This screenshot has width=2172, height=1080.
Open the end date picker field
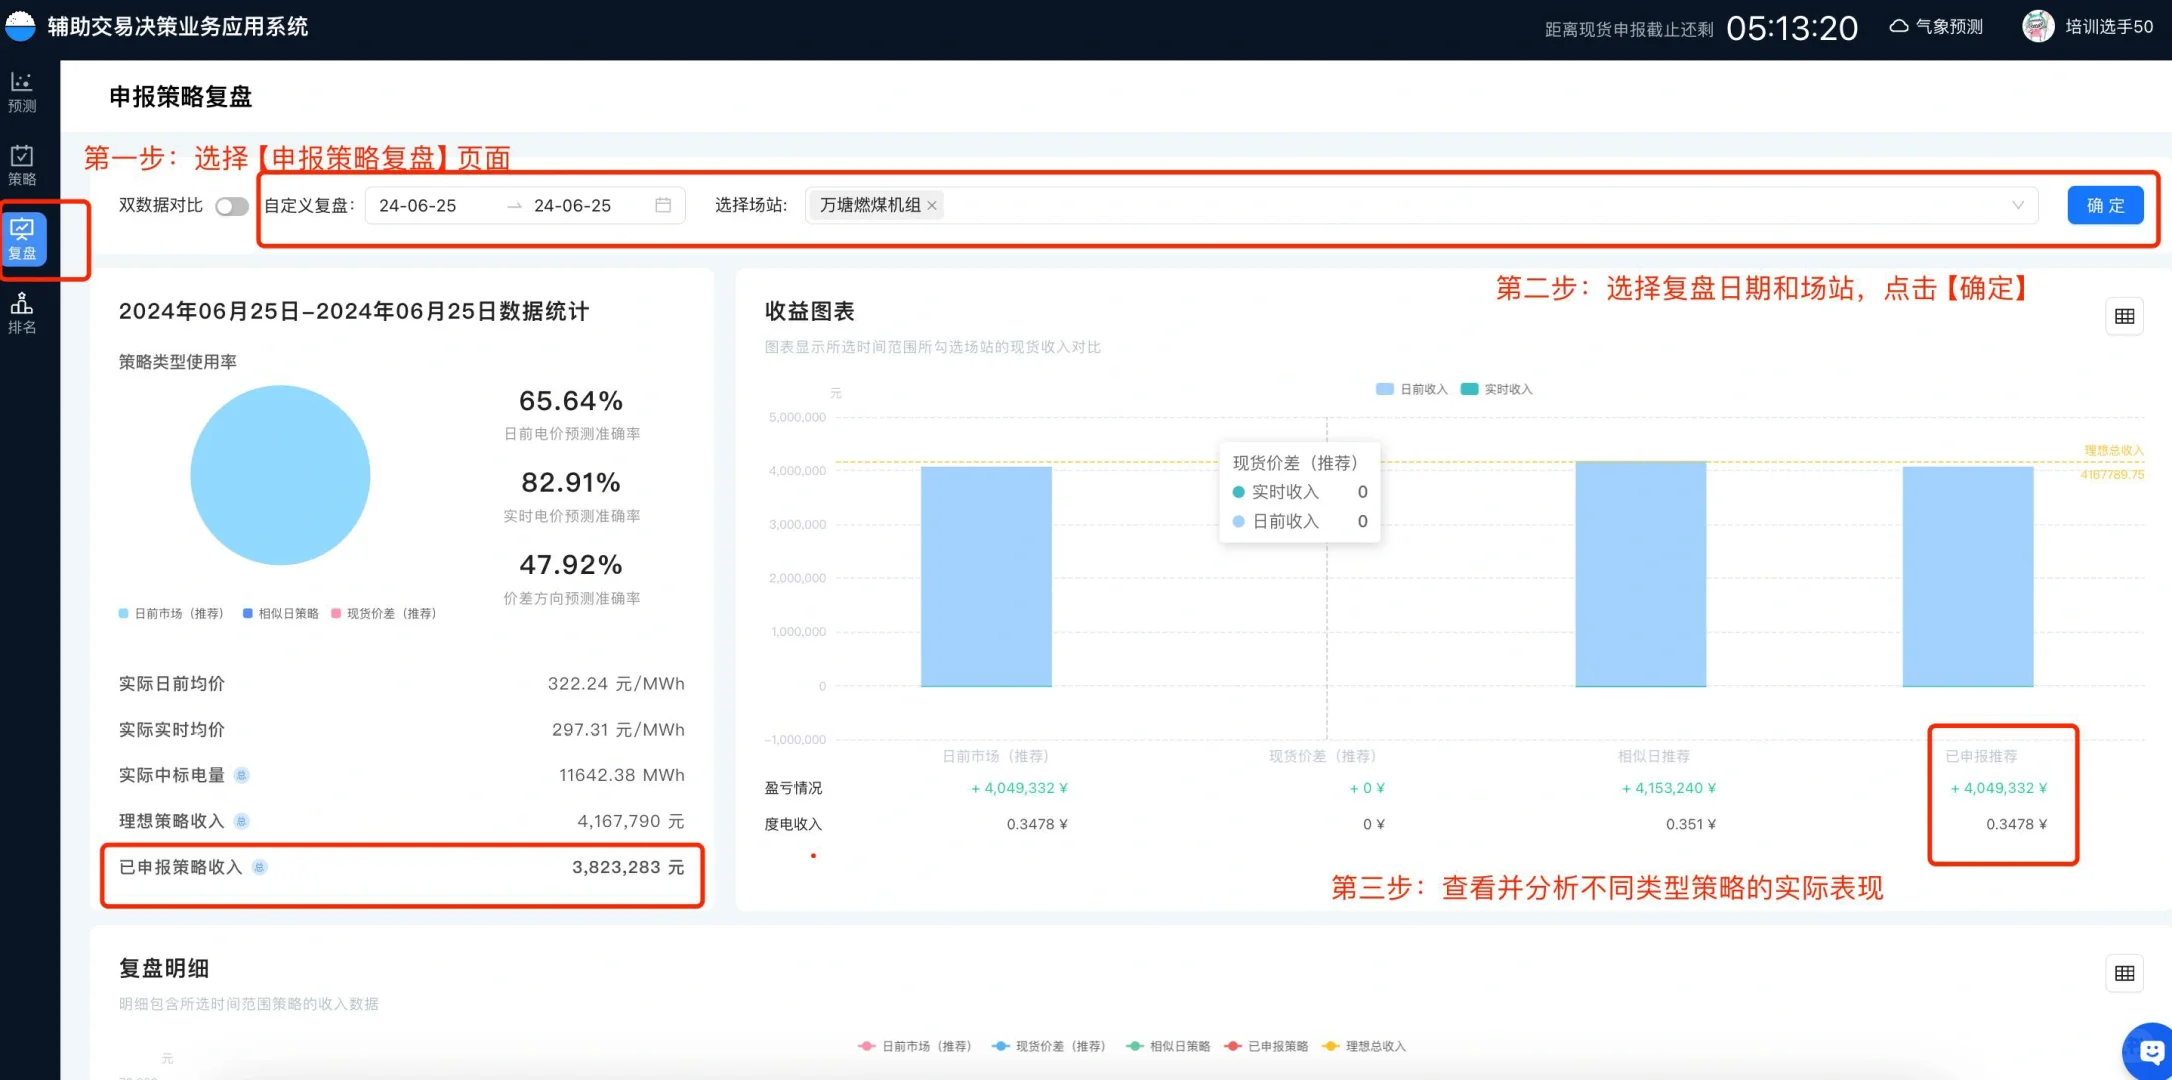[x=572, y=205]
